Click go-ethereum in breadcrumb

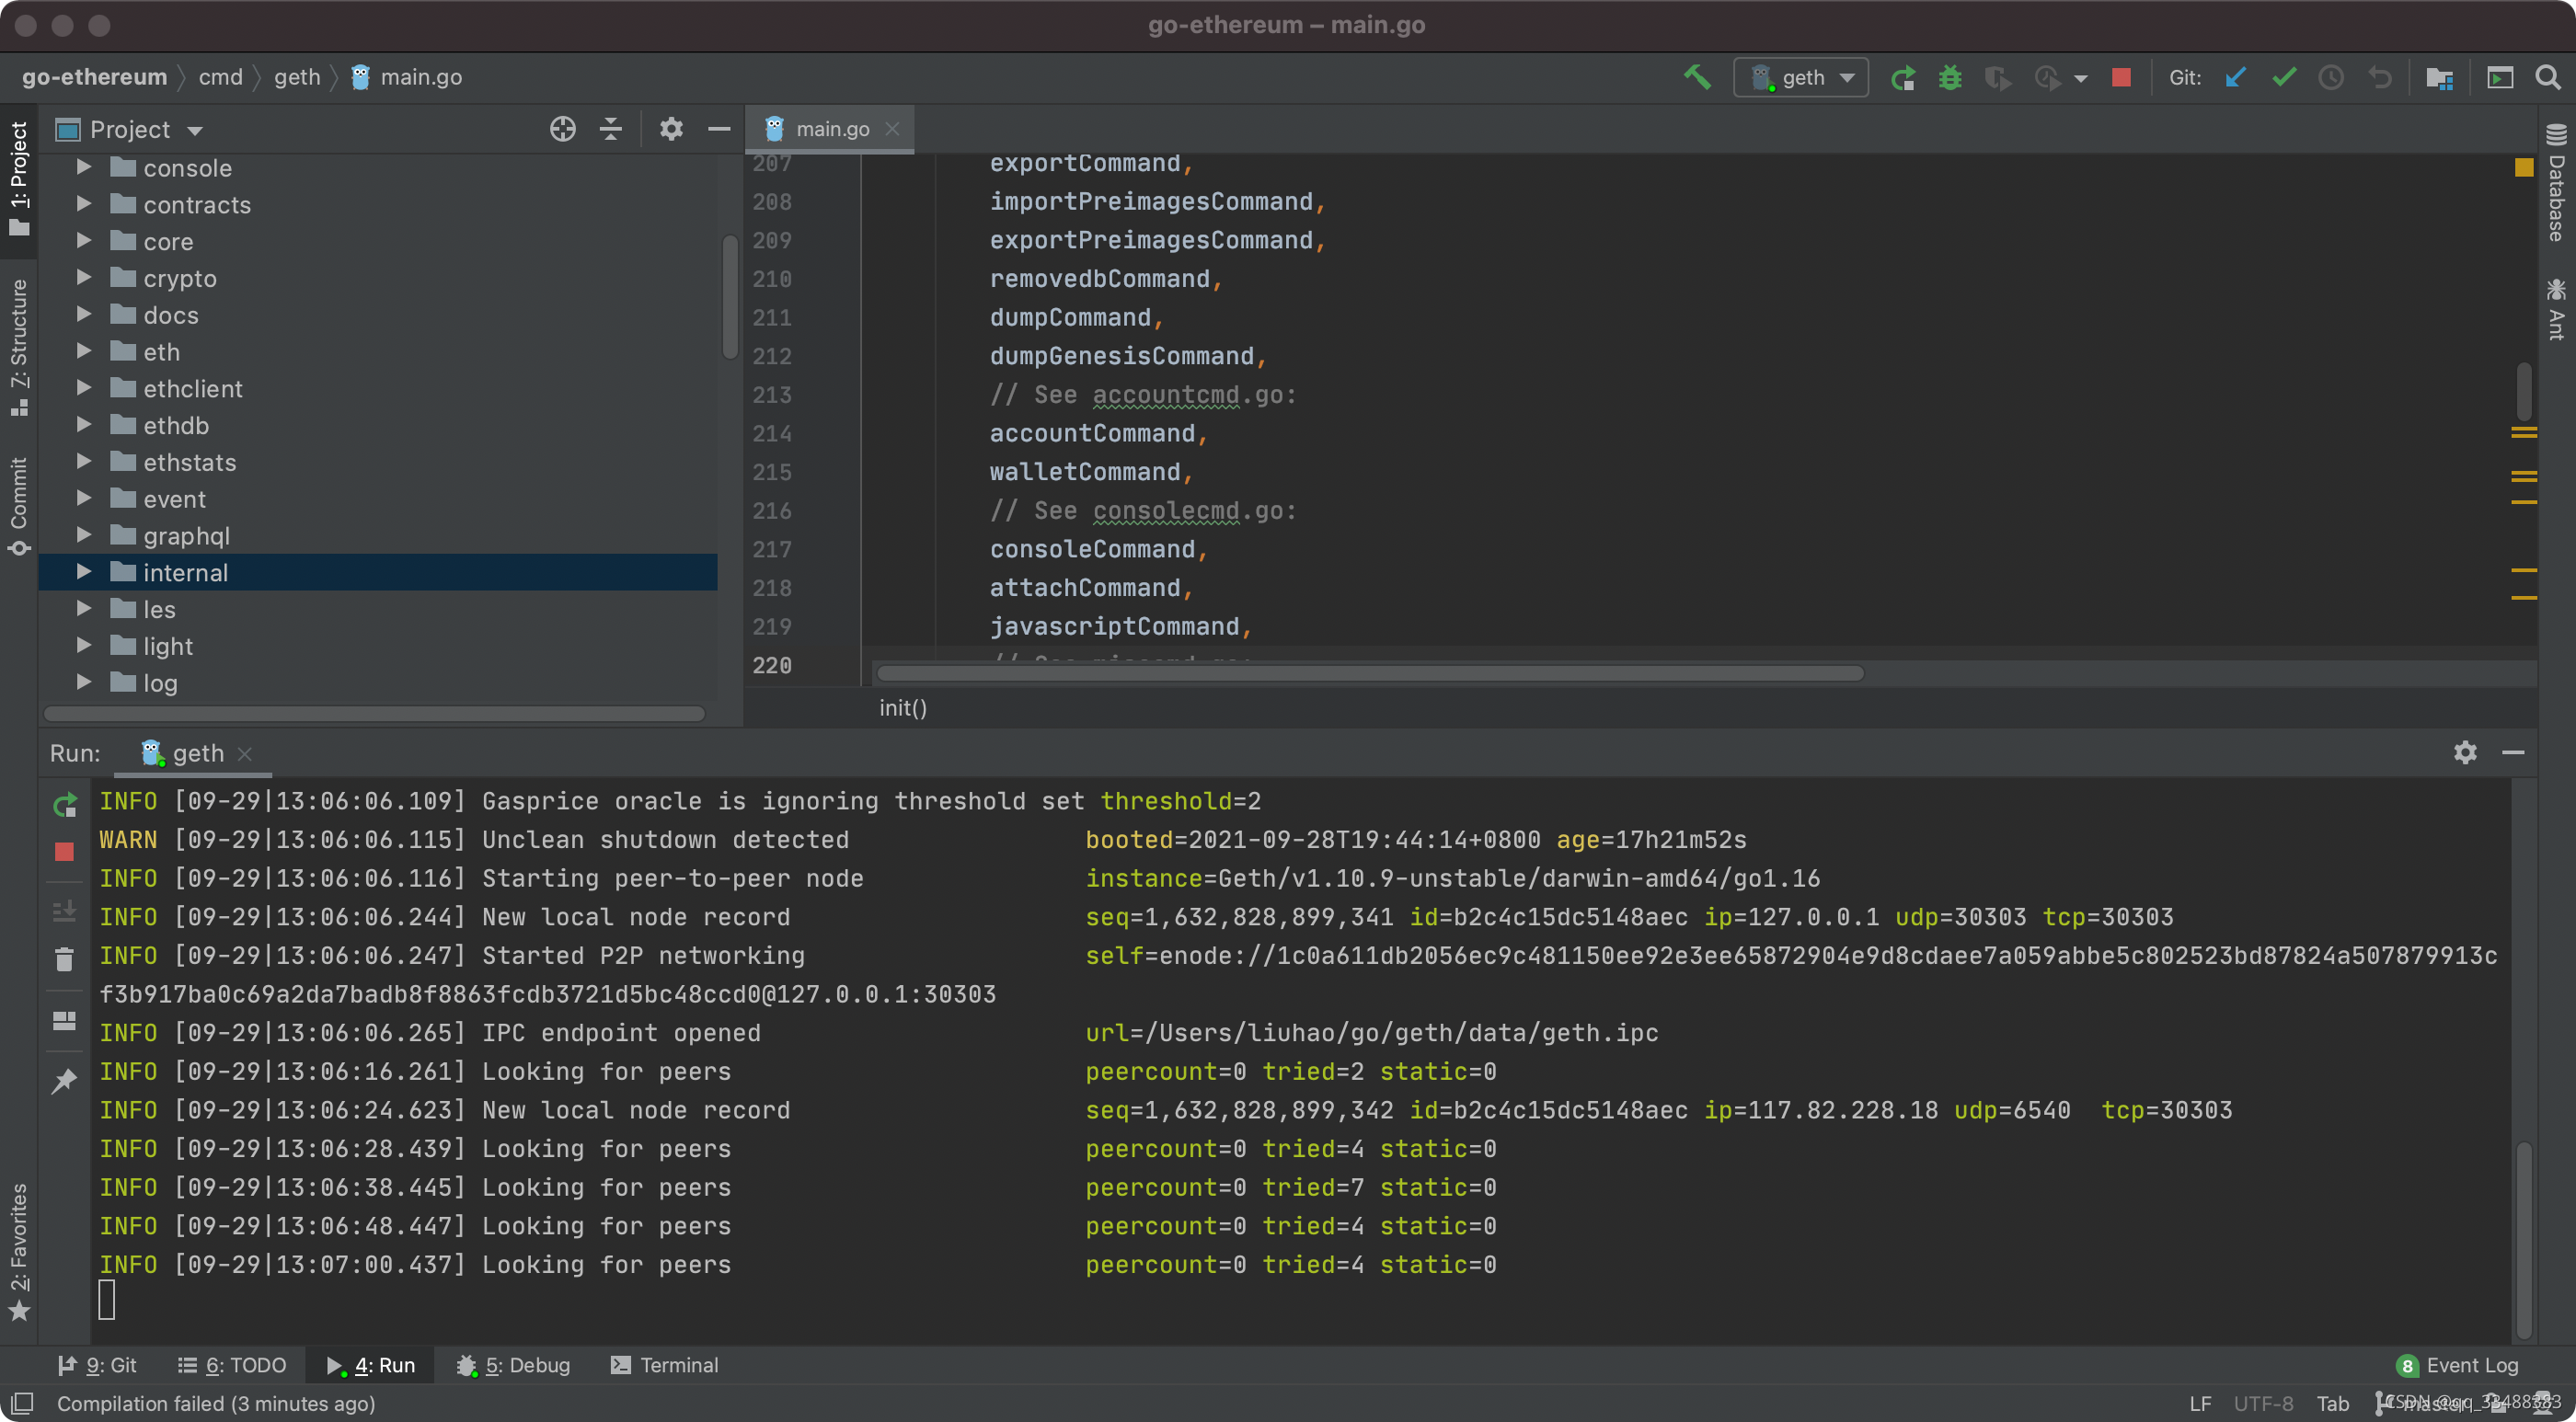[94, 77]
